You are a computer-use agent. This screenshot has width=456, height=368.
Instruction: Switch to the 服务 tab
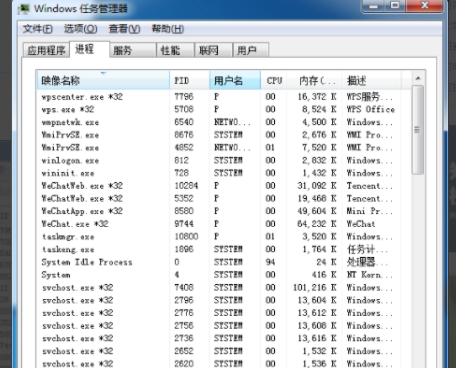click(x=133, y=50)
